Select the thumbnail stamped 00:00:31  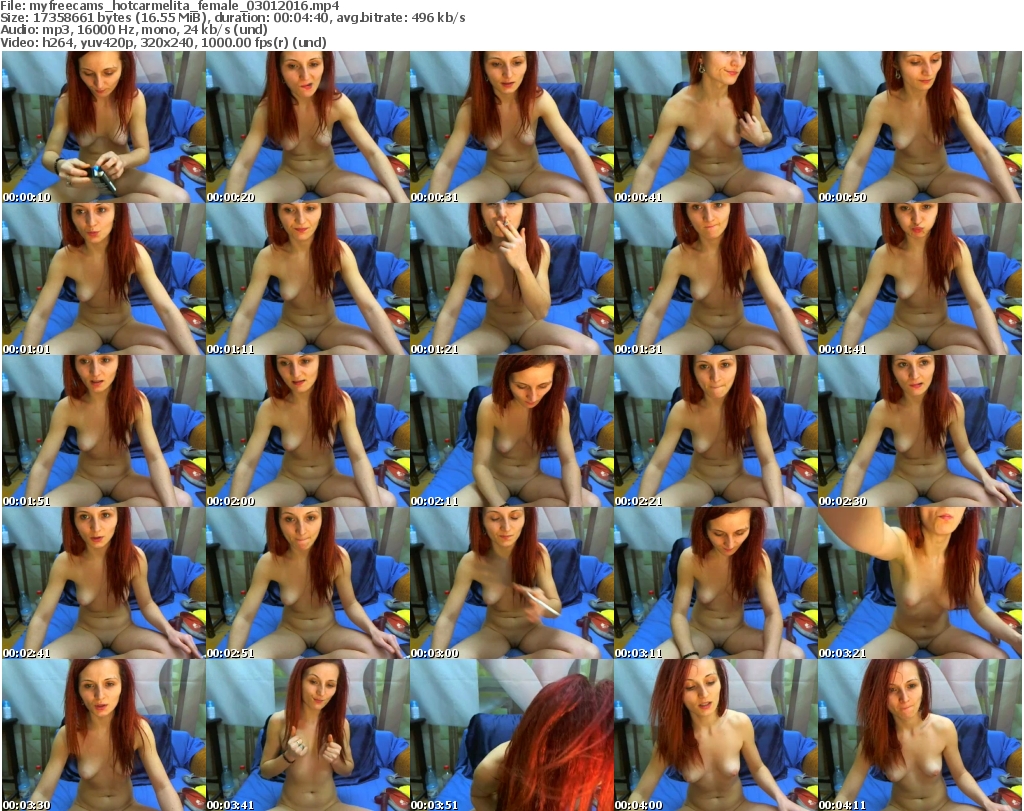pos(511,127)
